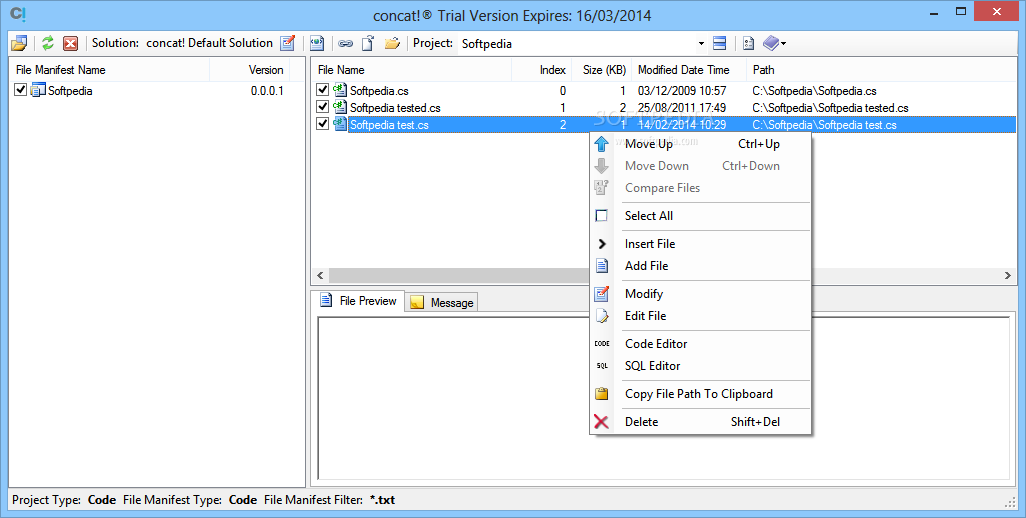Click the blue stacked bars toolbar icon
Image resolution: width=1026 pixels, height=518 pixels.
719,43
